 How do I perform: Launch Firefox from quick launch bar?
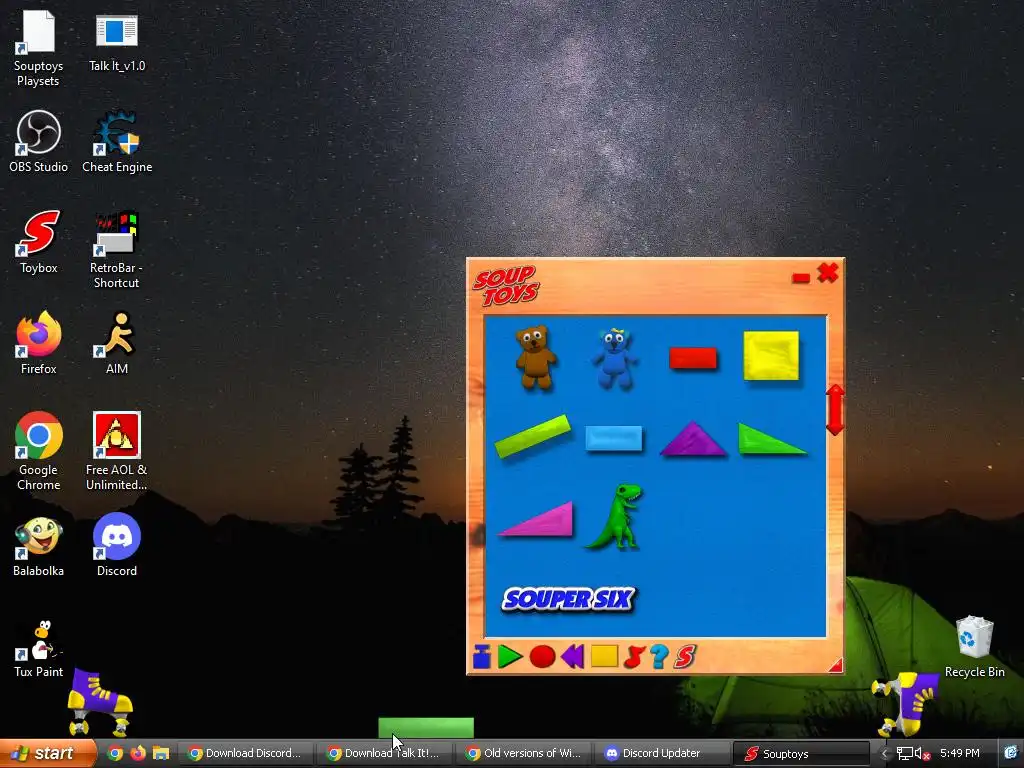pyautogui.click(x=138, y=753)
